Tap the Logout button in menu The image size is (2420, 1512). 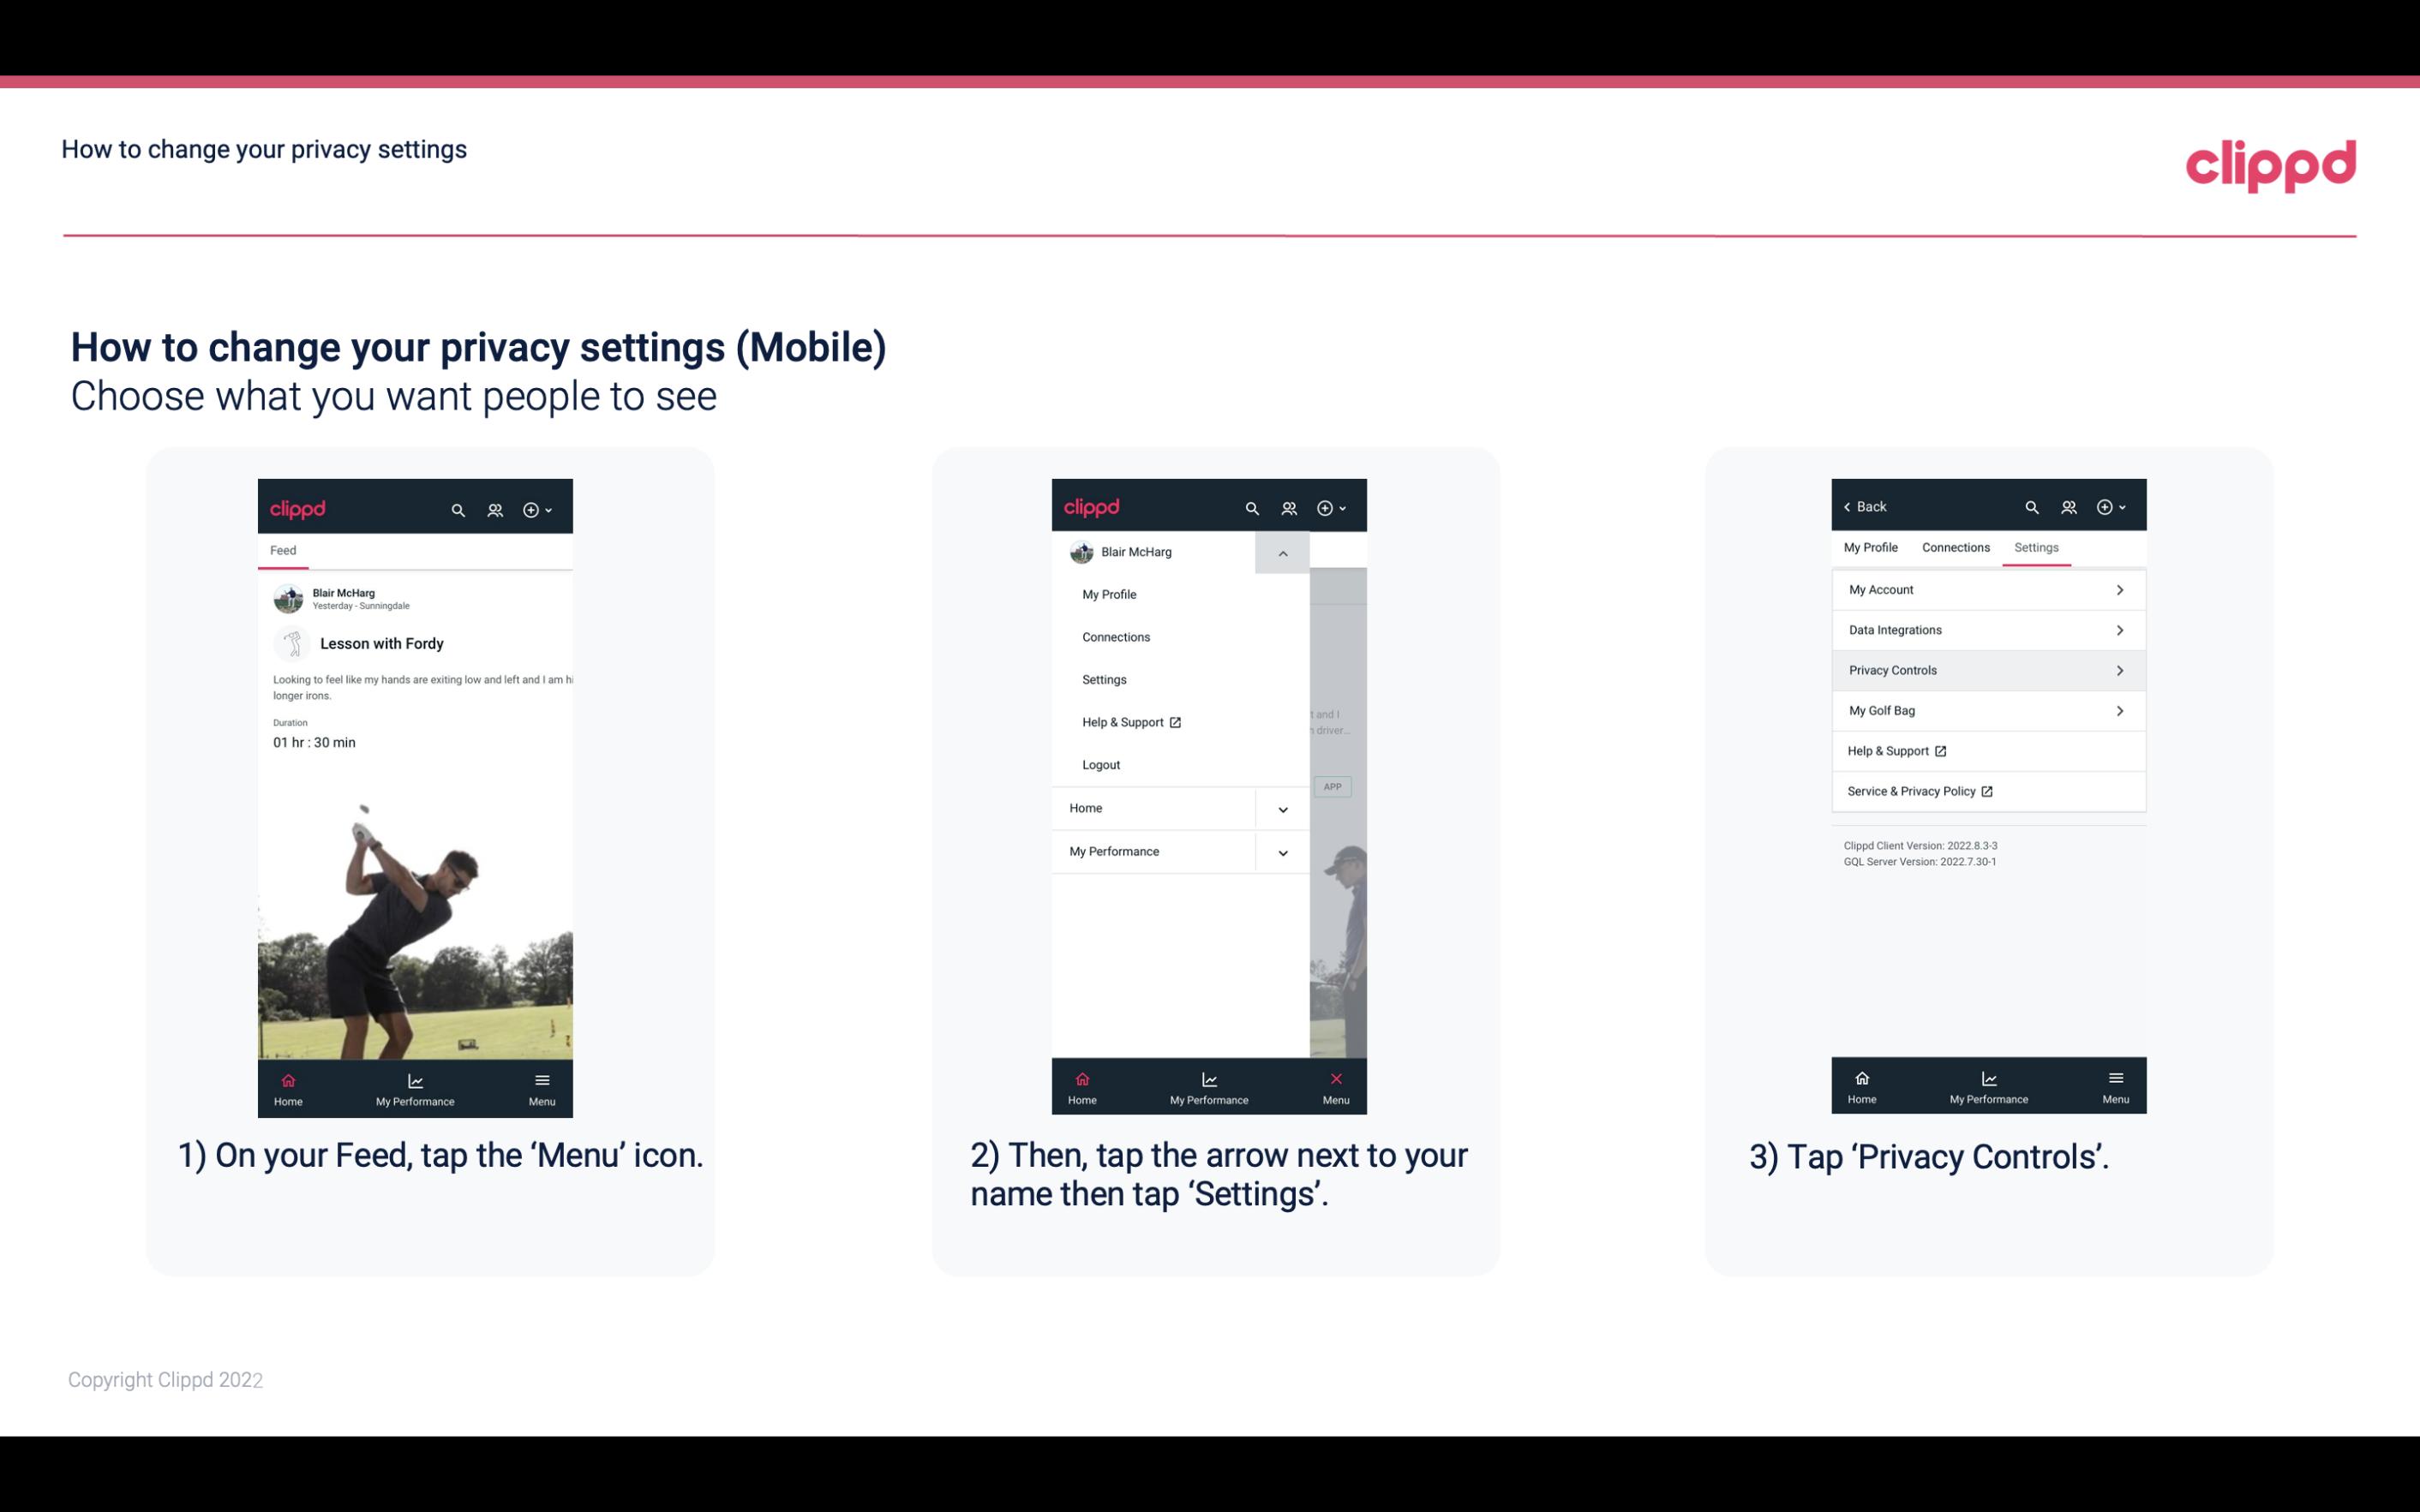tap(1101, 763)
